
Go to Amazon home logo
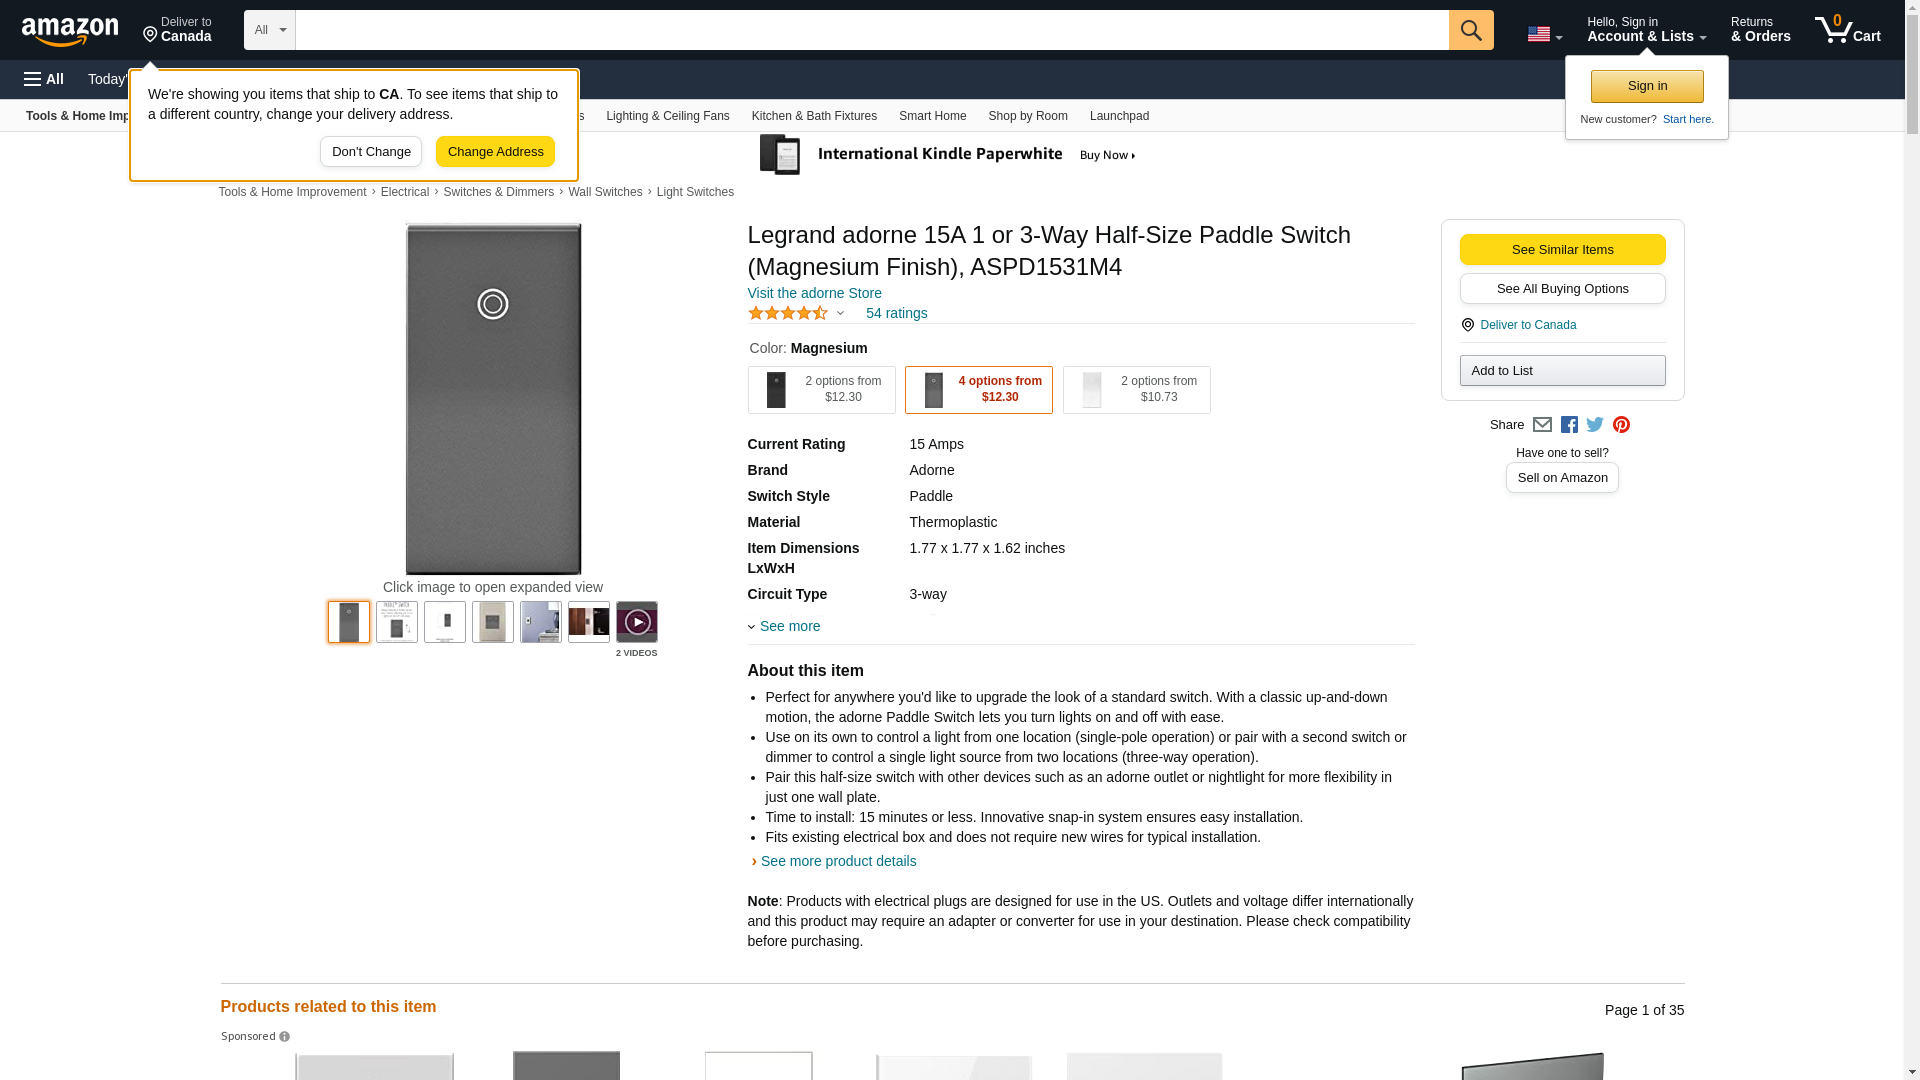[70, 31]
